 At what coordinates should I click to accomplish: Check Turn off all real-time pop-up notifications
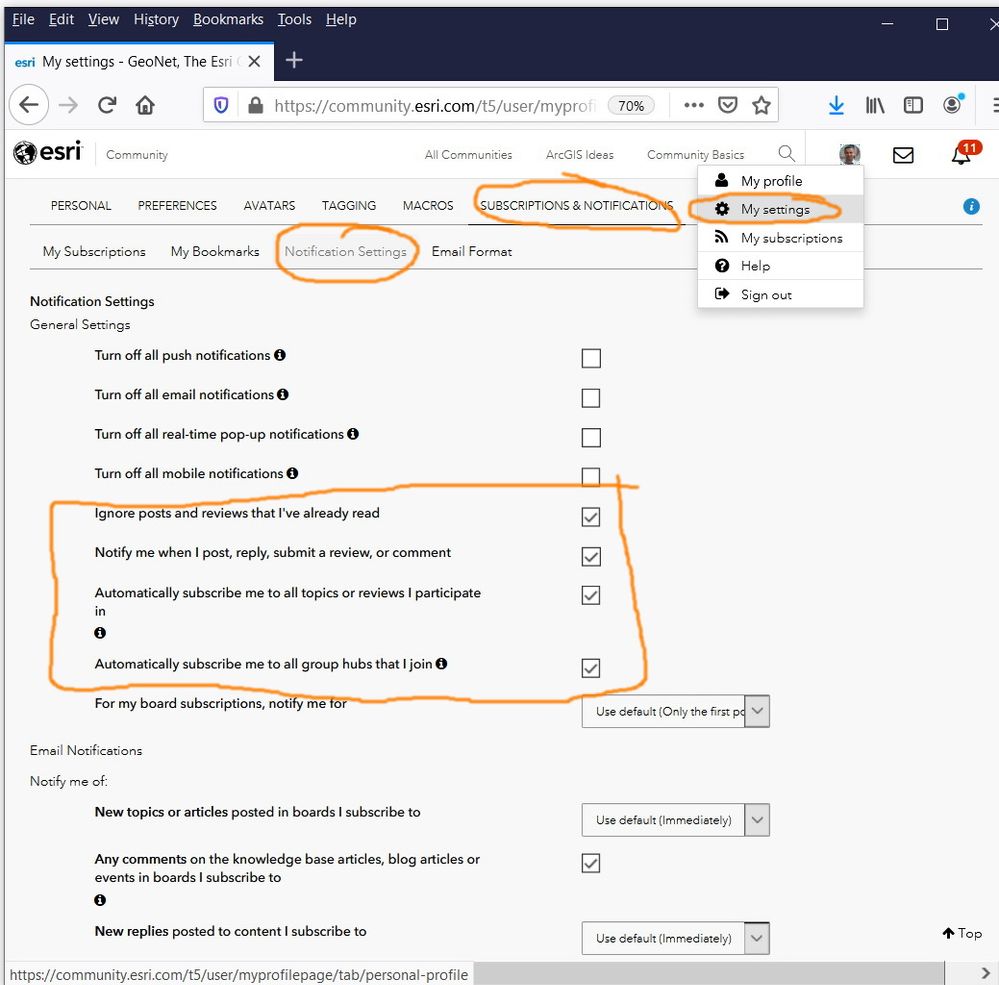coord(591,438)
